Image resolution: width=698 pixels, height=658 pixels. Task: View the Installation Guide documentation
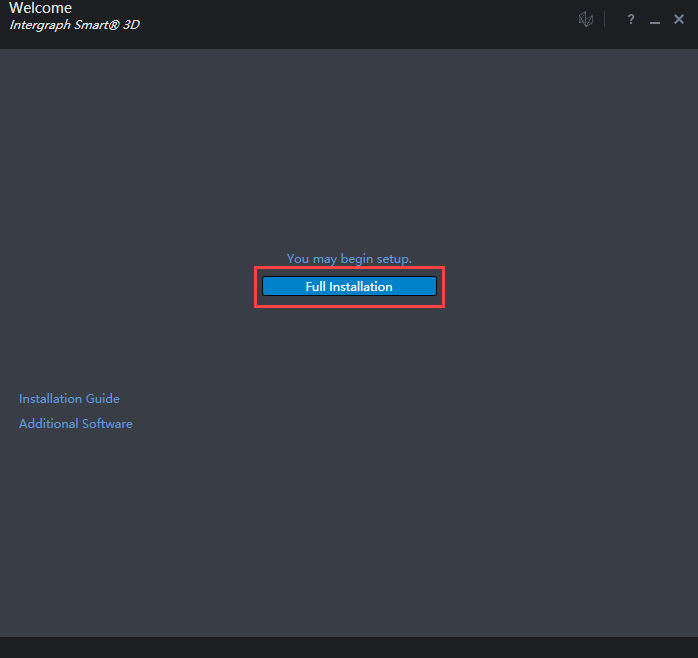click(69, 398)
